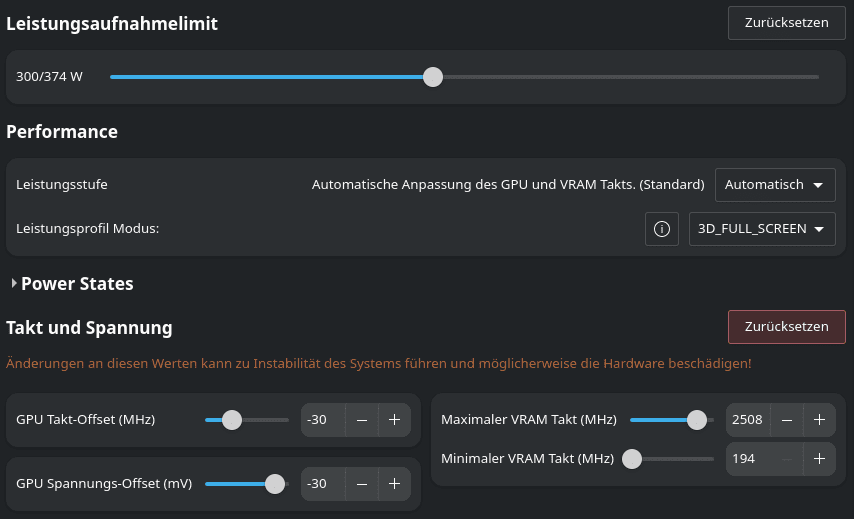
Task: Click the Leistungsaufnahmelimit heading
Action: (112, 23)
